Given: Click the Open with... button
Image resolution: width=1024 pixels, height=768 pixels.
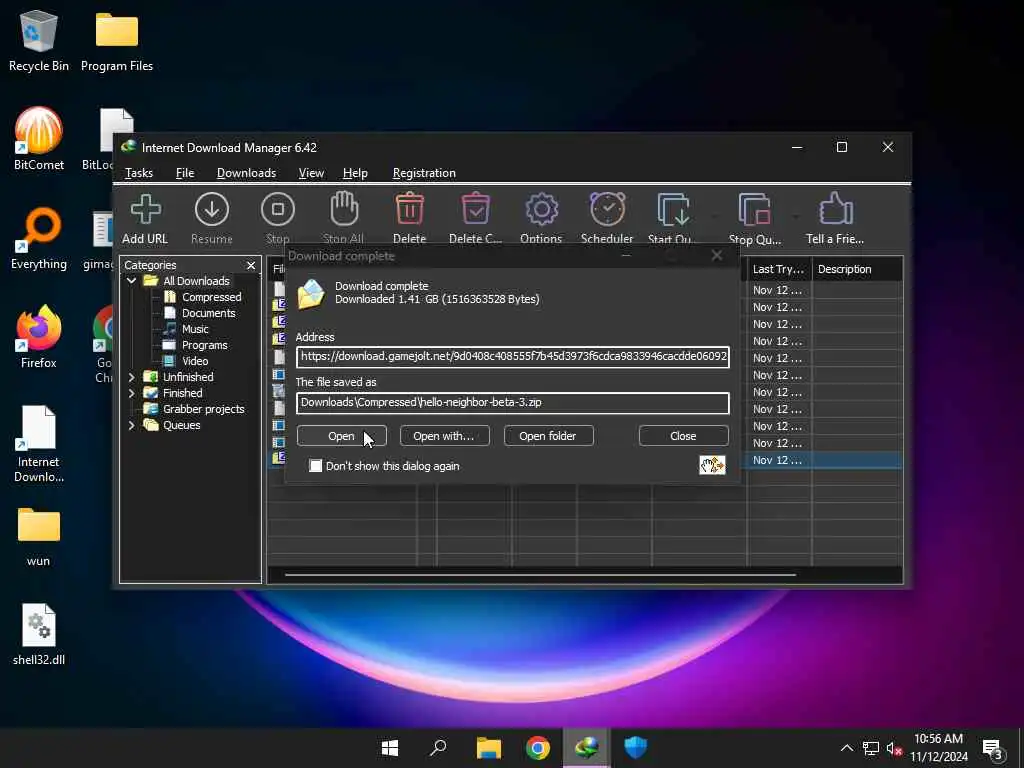Looking at the screenshot, I should click(x=444, y=436).
